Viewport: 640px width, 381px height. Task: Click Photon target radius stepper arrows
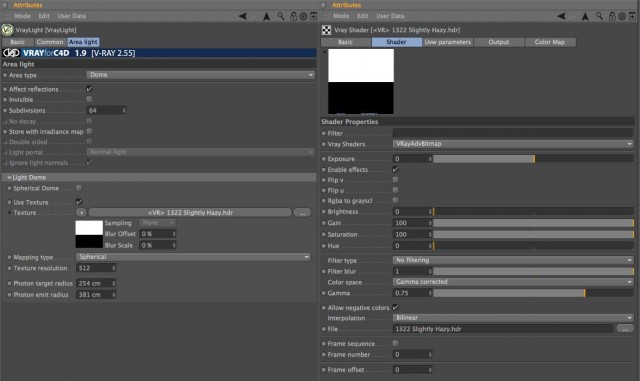113,283
